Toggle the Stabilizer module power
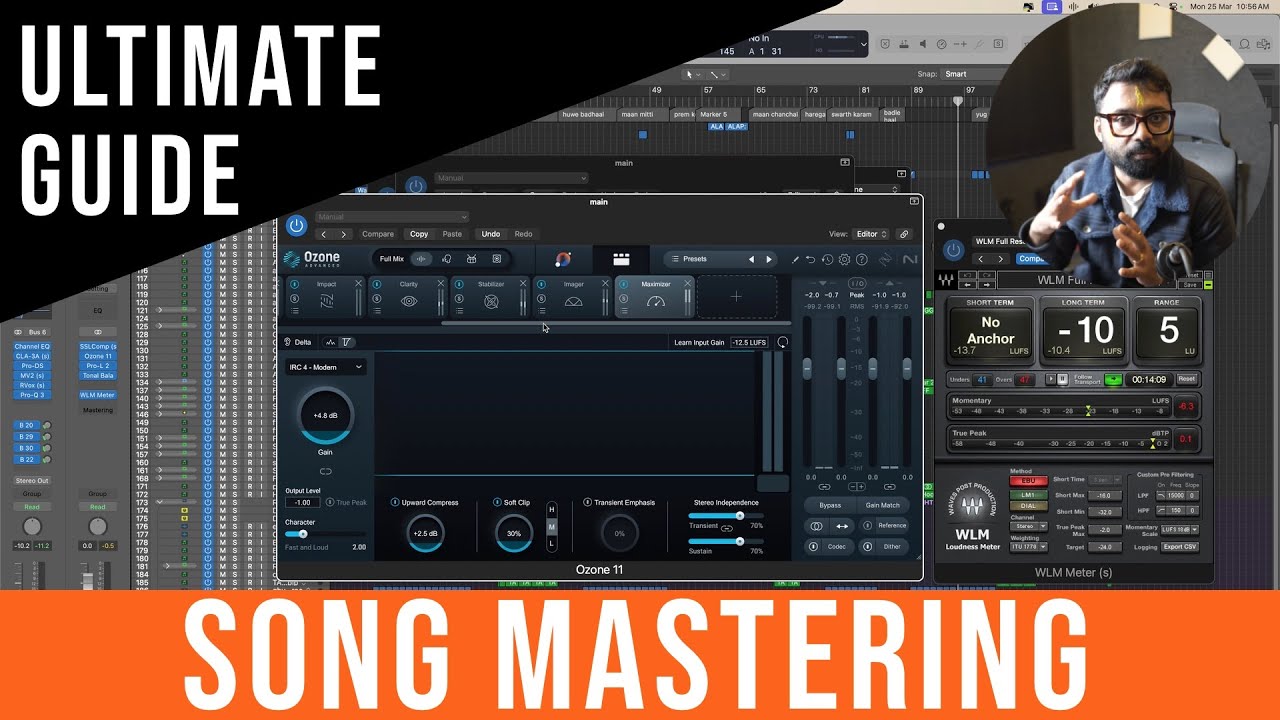 (459, 284)
